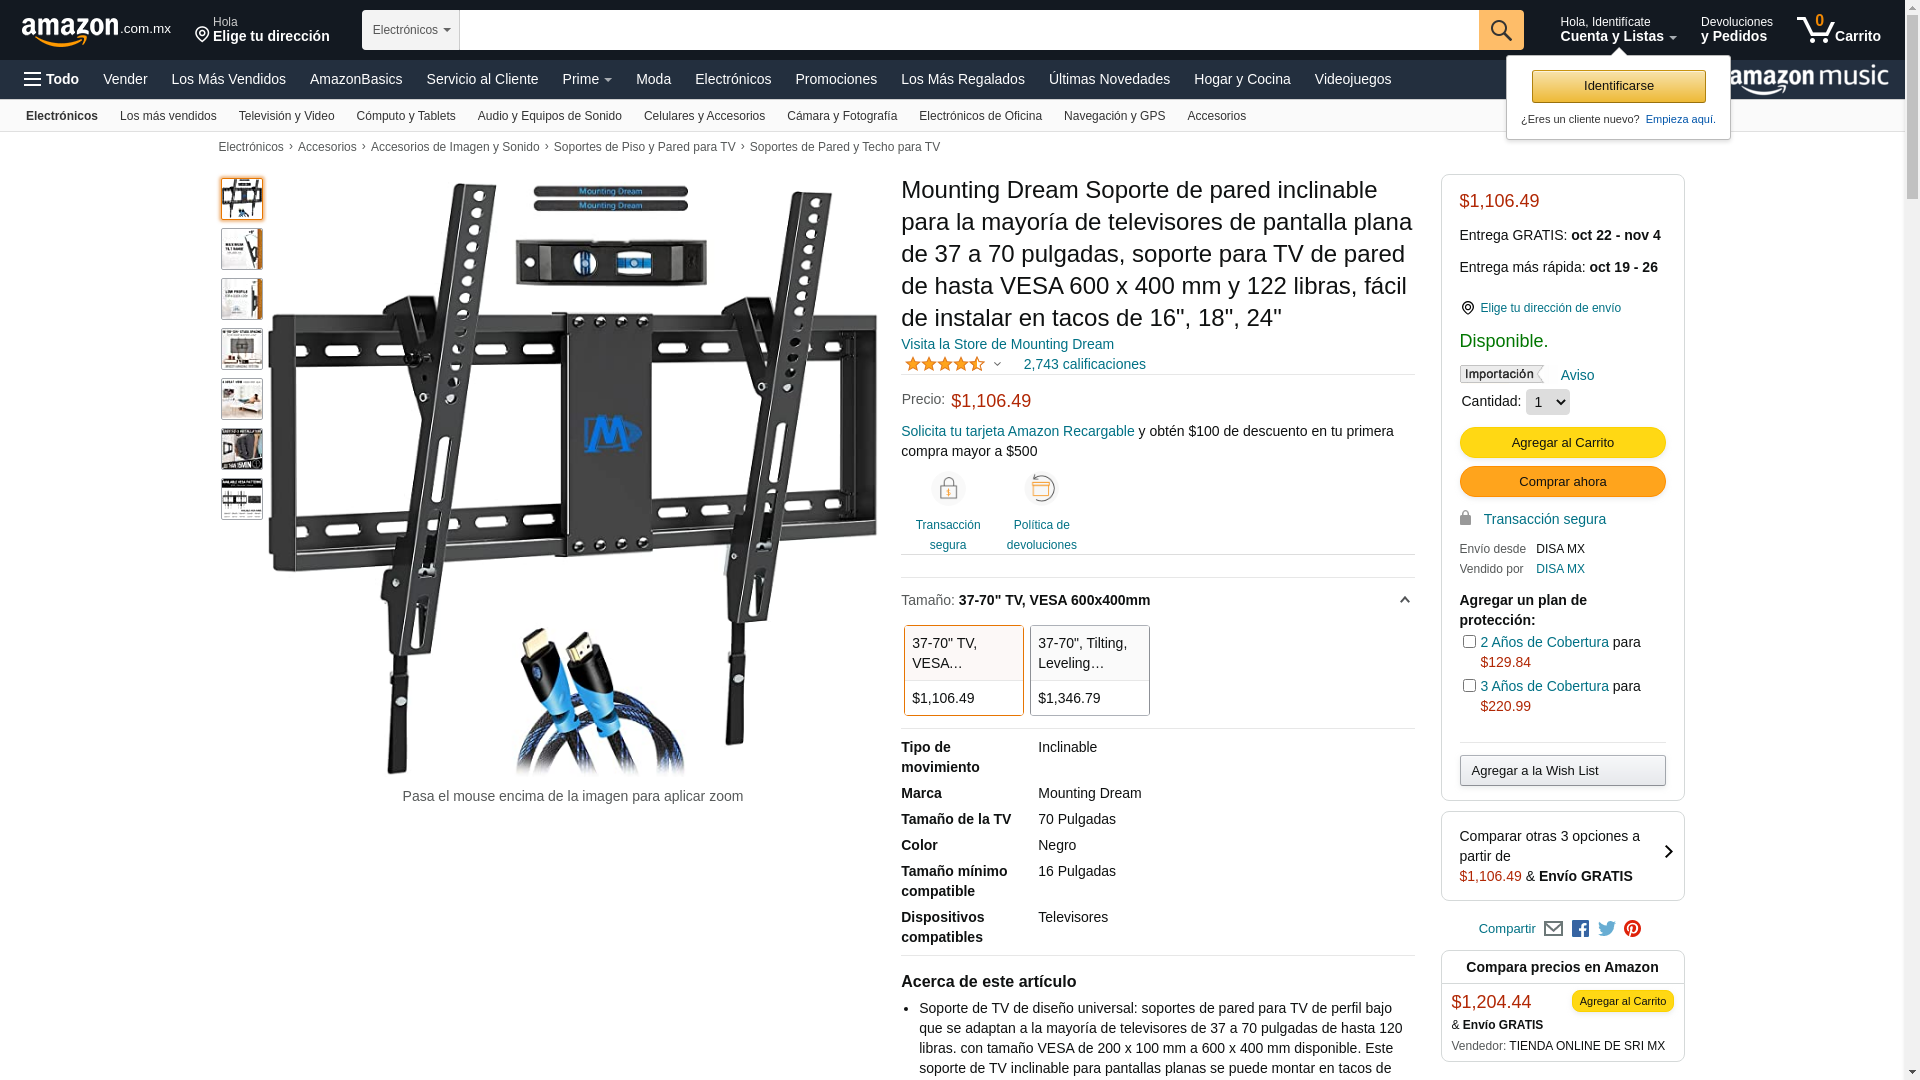Go to the Amazon.com.mx home logo
Image resolution: width=1920 pixels, height=1080 pixels.
tap(96, 30)
